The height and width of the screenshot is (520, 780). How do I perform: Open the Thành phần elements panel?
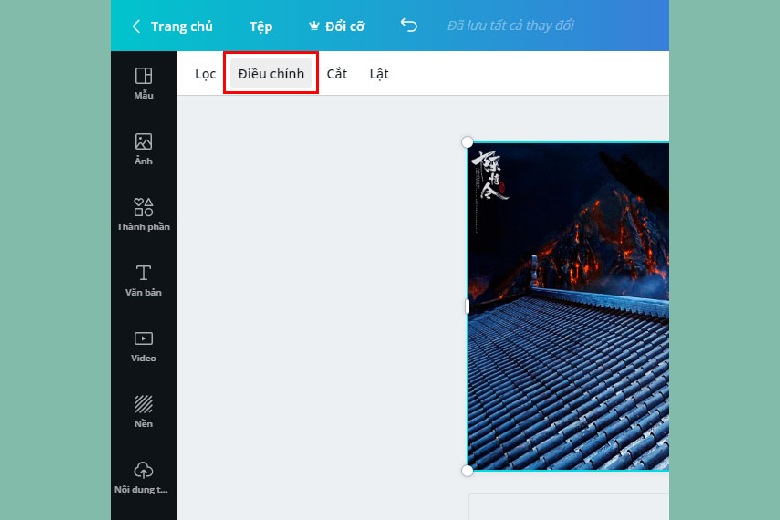143,214
